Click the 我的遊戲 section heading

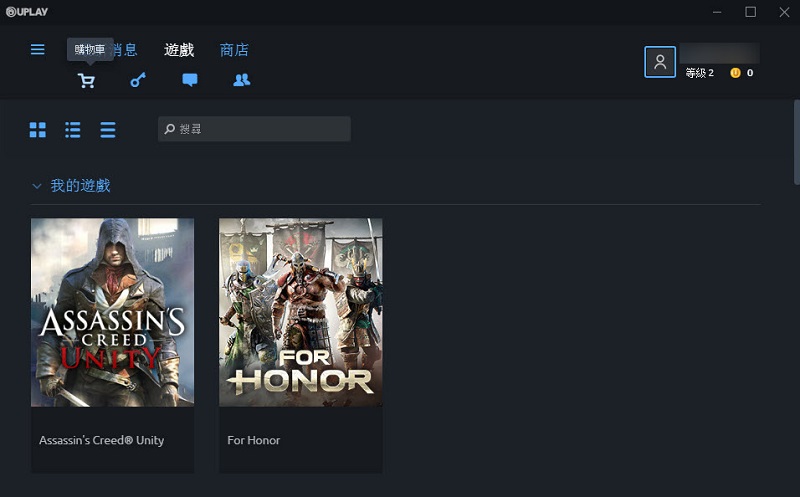pos(81,186)
